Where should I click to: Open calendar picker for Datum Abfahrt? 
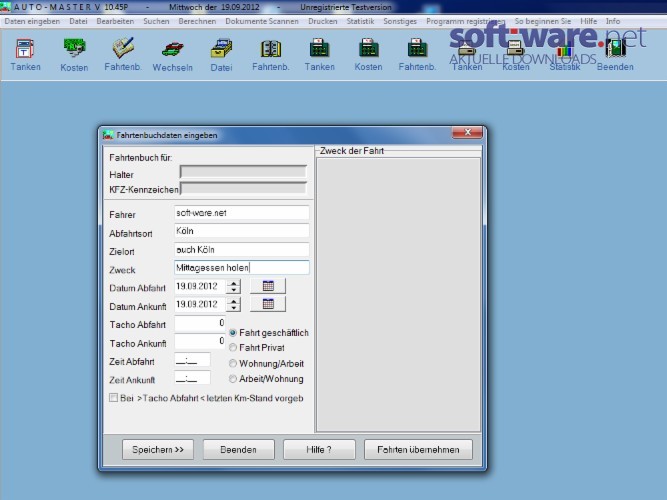[268, 286]
